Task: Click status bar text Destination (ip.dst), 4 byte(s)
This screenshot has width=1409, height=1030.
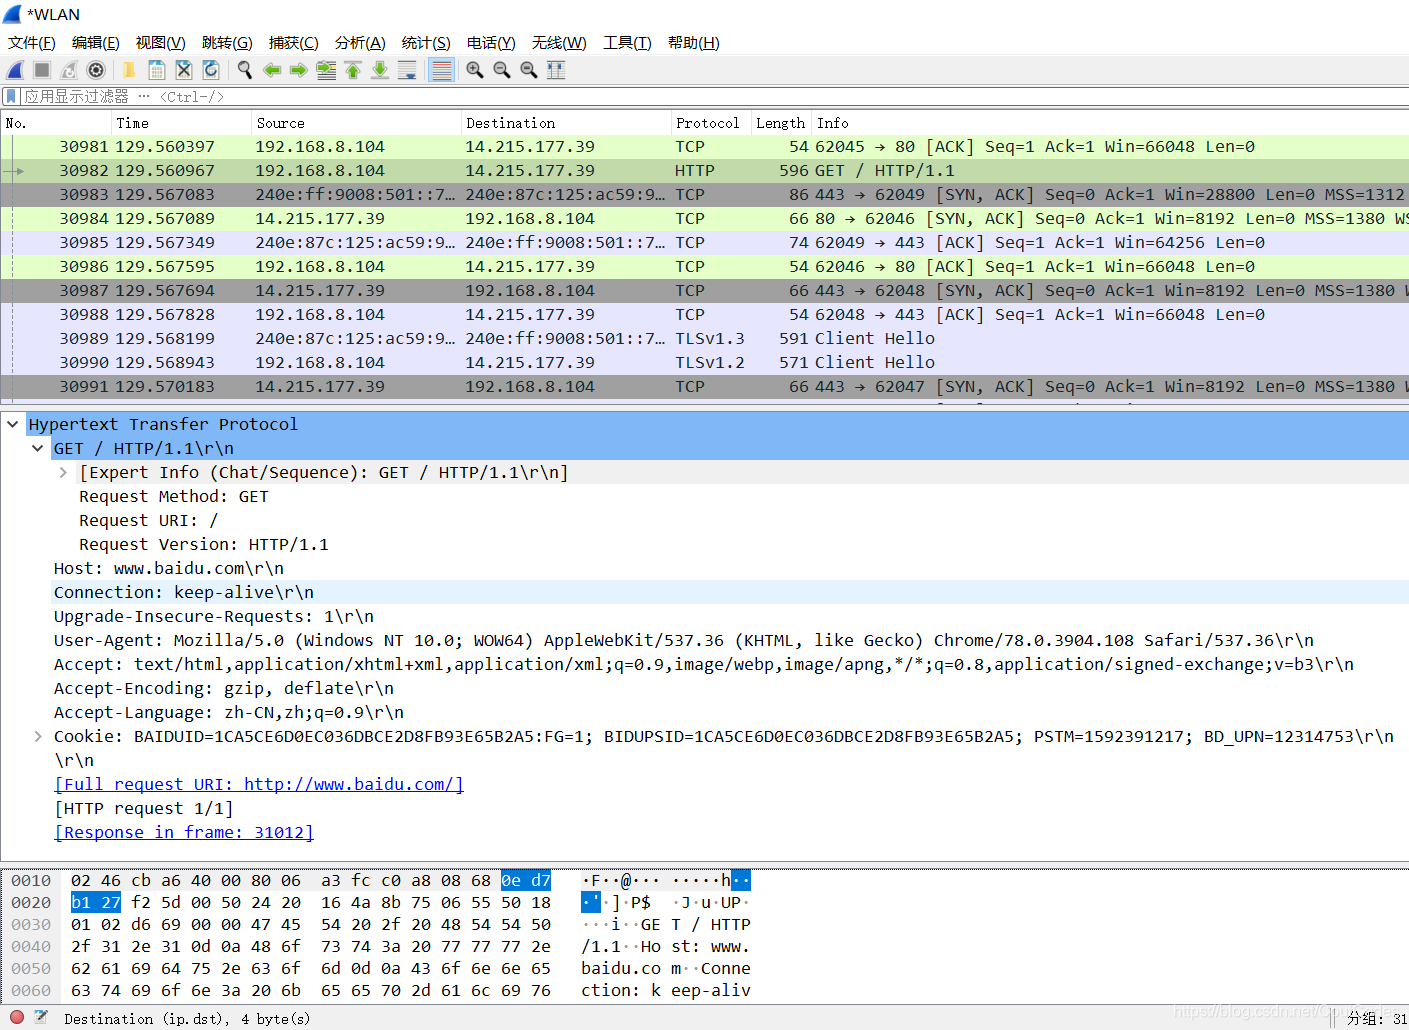Action: [187, 1018]
